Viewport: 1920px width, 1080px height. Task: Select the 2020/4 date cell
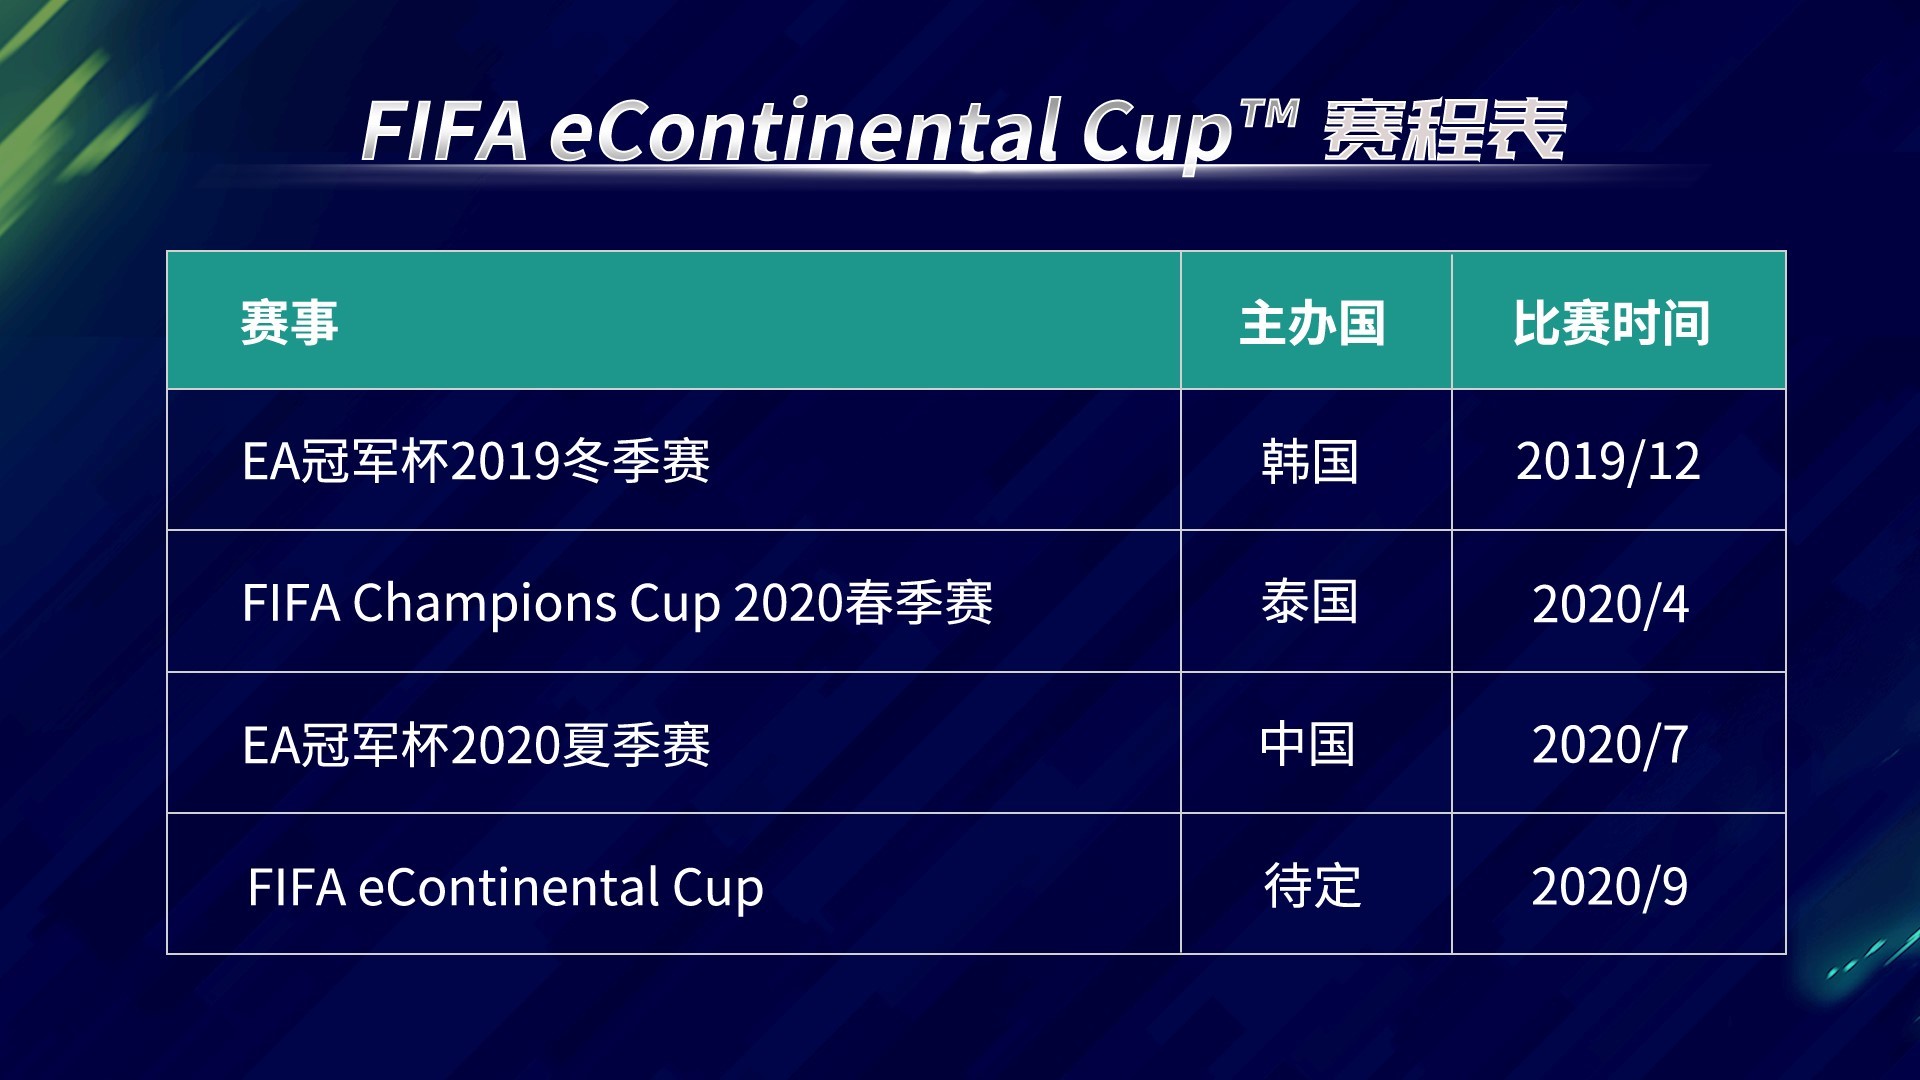click(x=1610, y=604)
